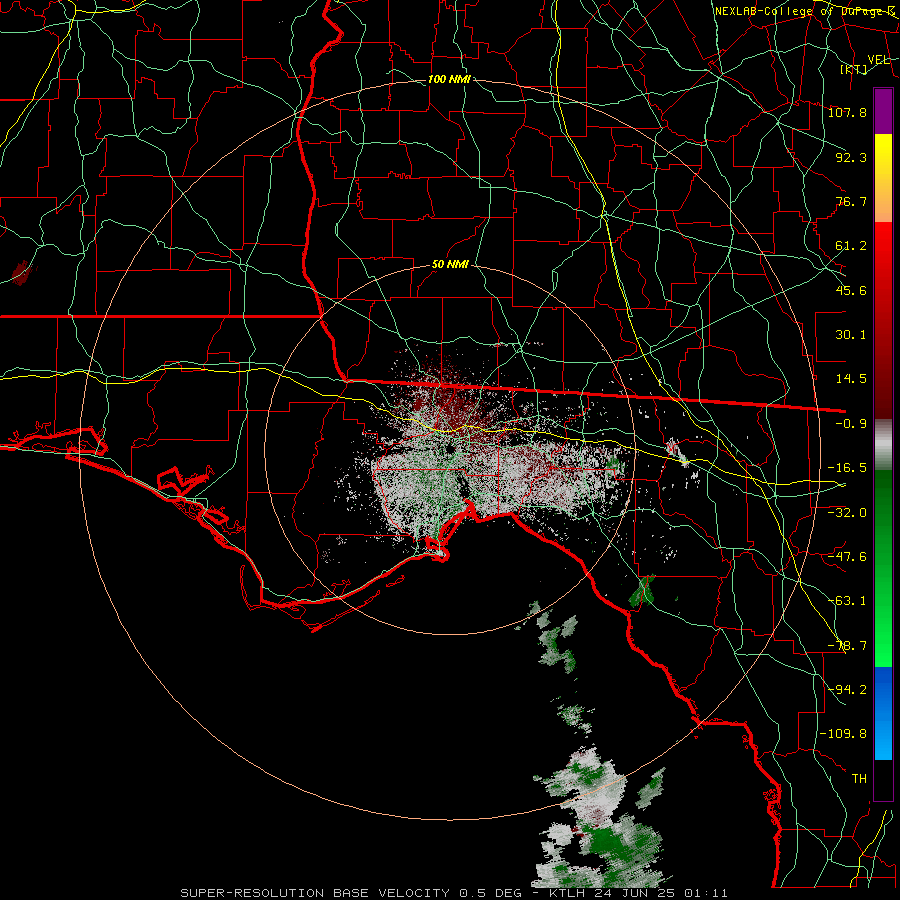Pick the purple segment of the velocity color bar
This screenshot has height=900, width=900.
[883, 111]
